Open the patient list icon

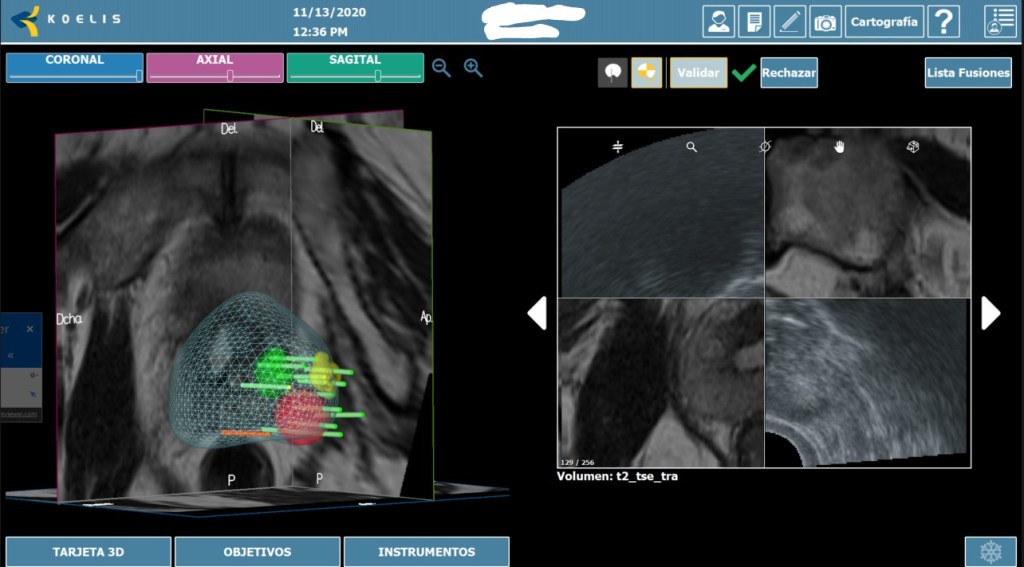tap(999, 21)
